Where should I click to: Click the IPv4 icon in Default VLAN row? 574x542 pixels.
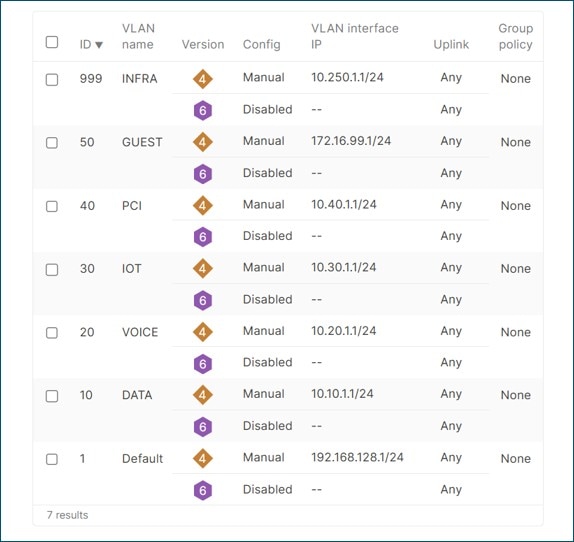pyautogui.click(x=203, y=458)
